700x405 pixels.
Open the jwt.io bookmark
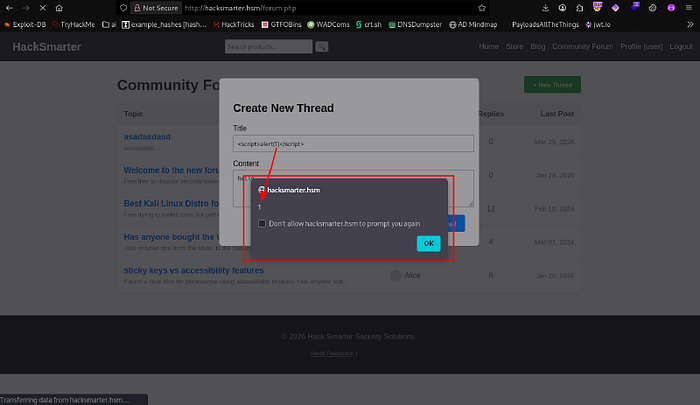click(598, 25)
